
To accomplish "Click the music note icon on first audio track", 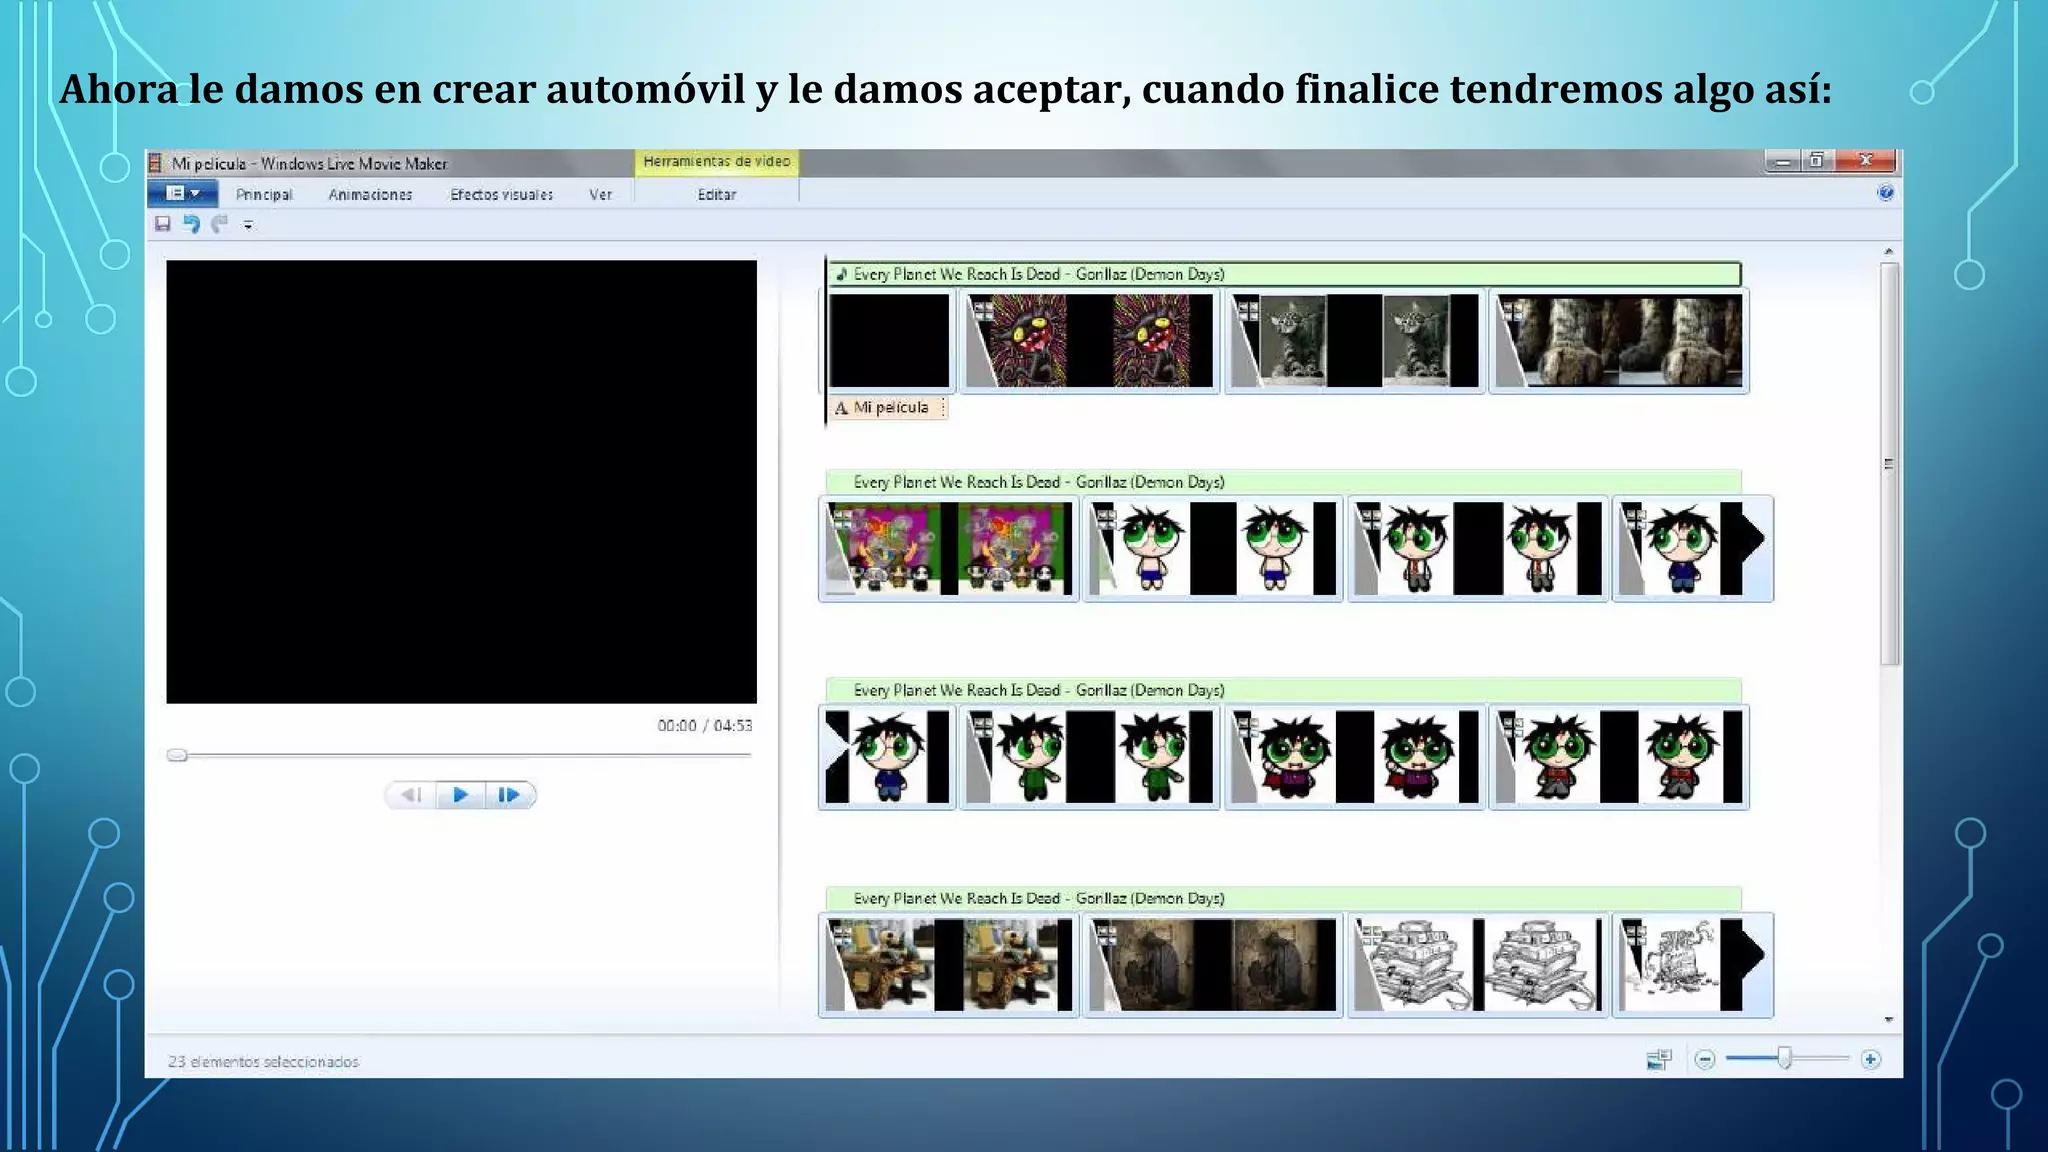I will click(x=841, y=274).
